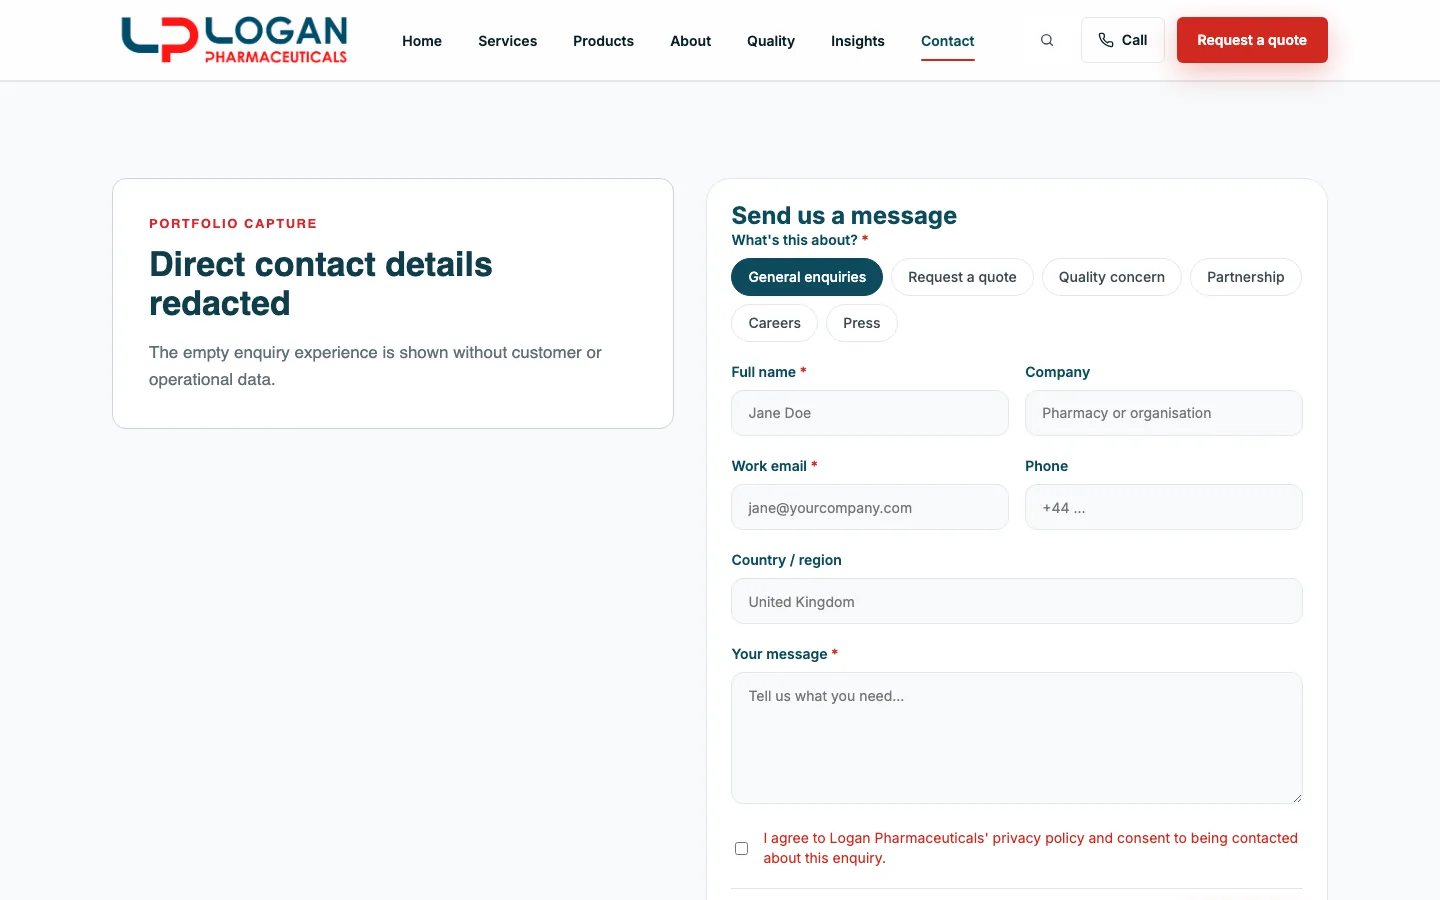
Task: Click into the Company input field
Action: click(x=1164, y=413)
